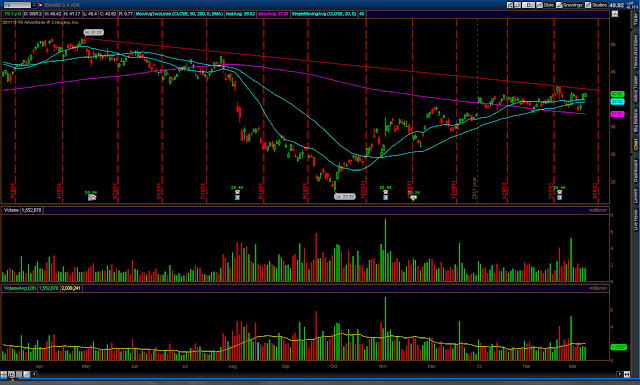Select the Chart side tab
Viewport: 640px width, 385px height.
pos(636,144)
